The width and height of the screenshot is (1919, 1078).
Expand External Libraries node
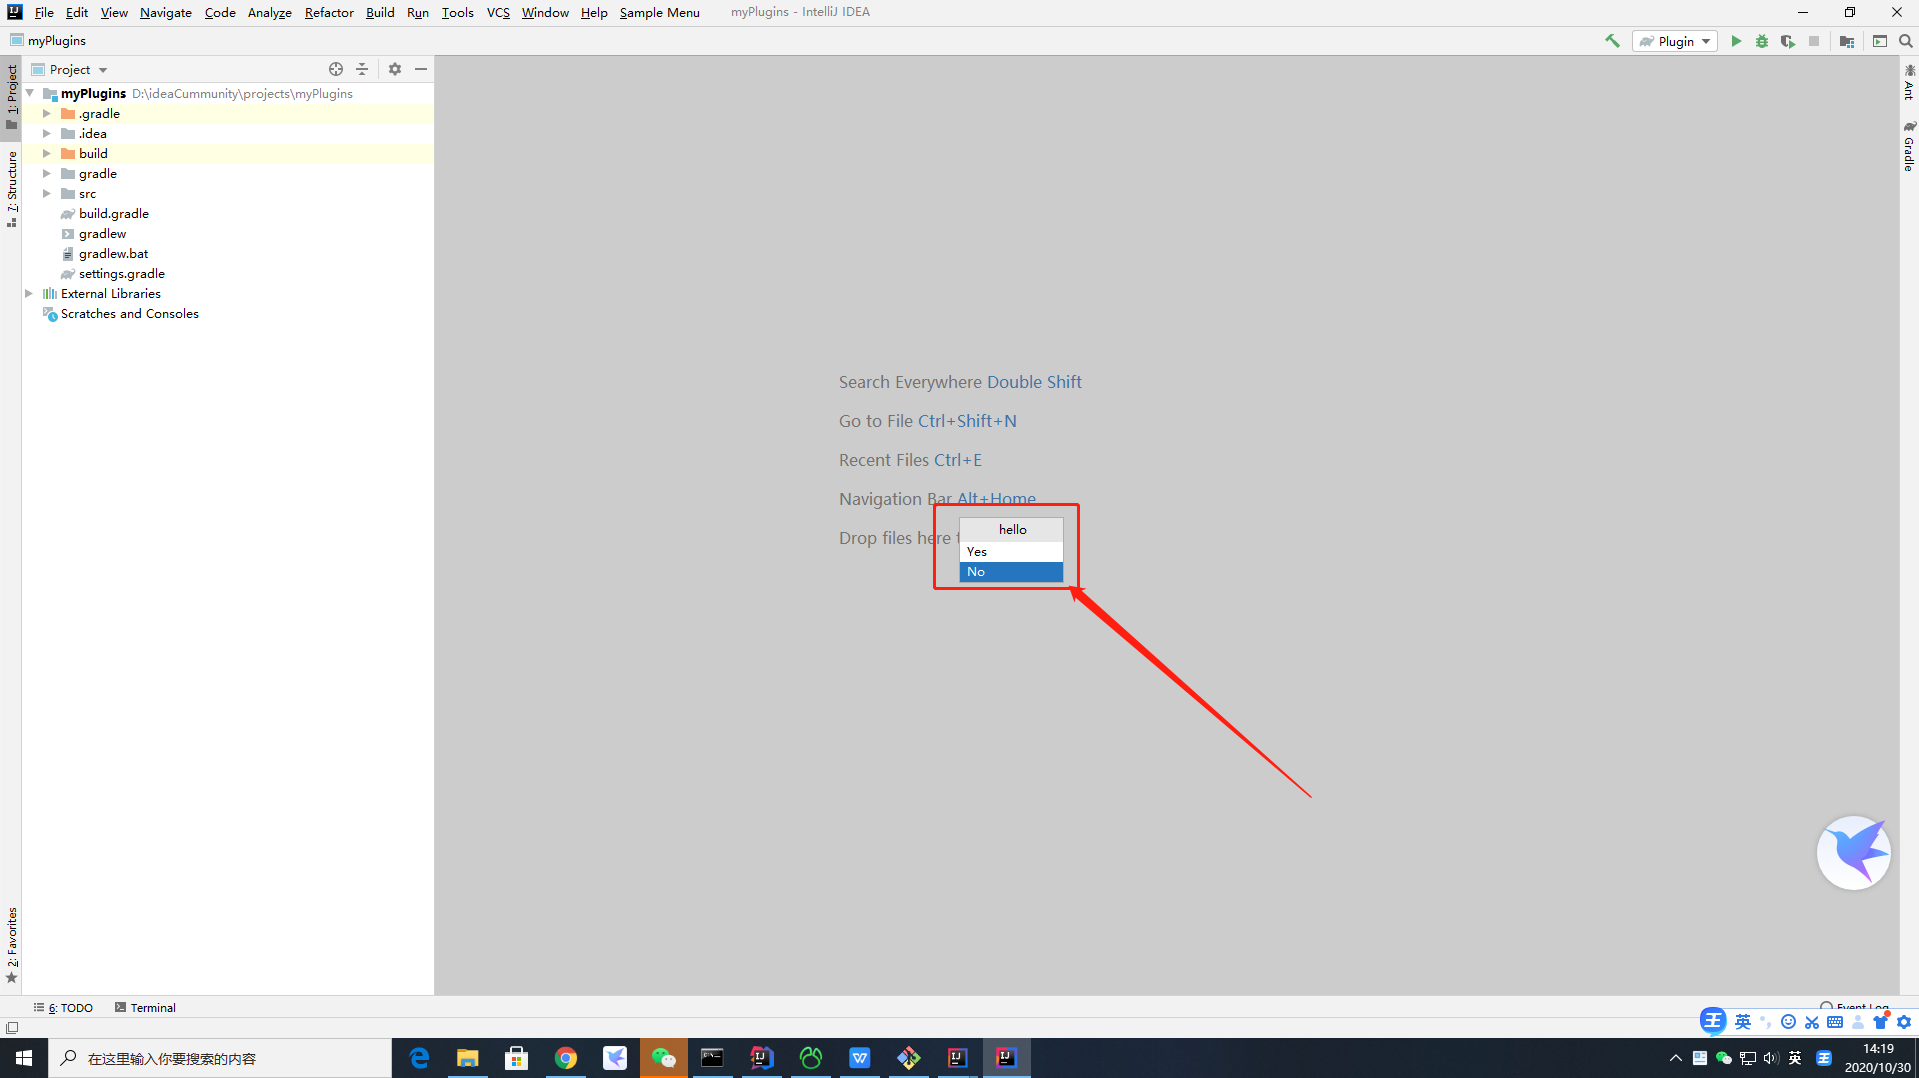pos(30,293)
